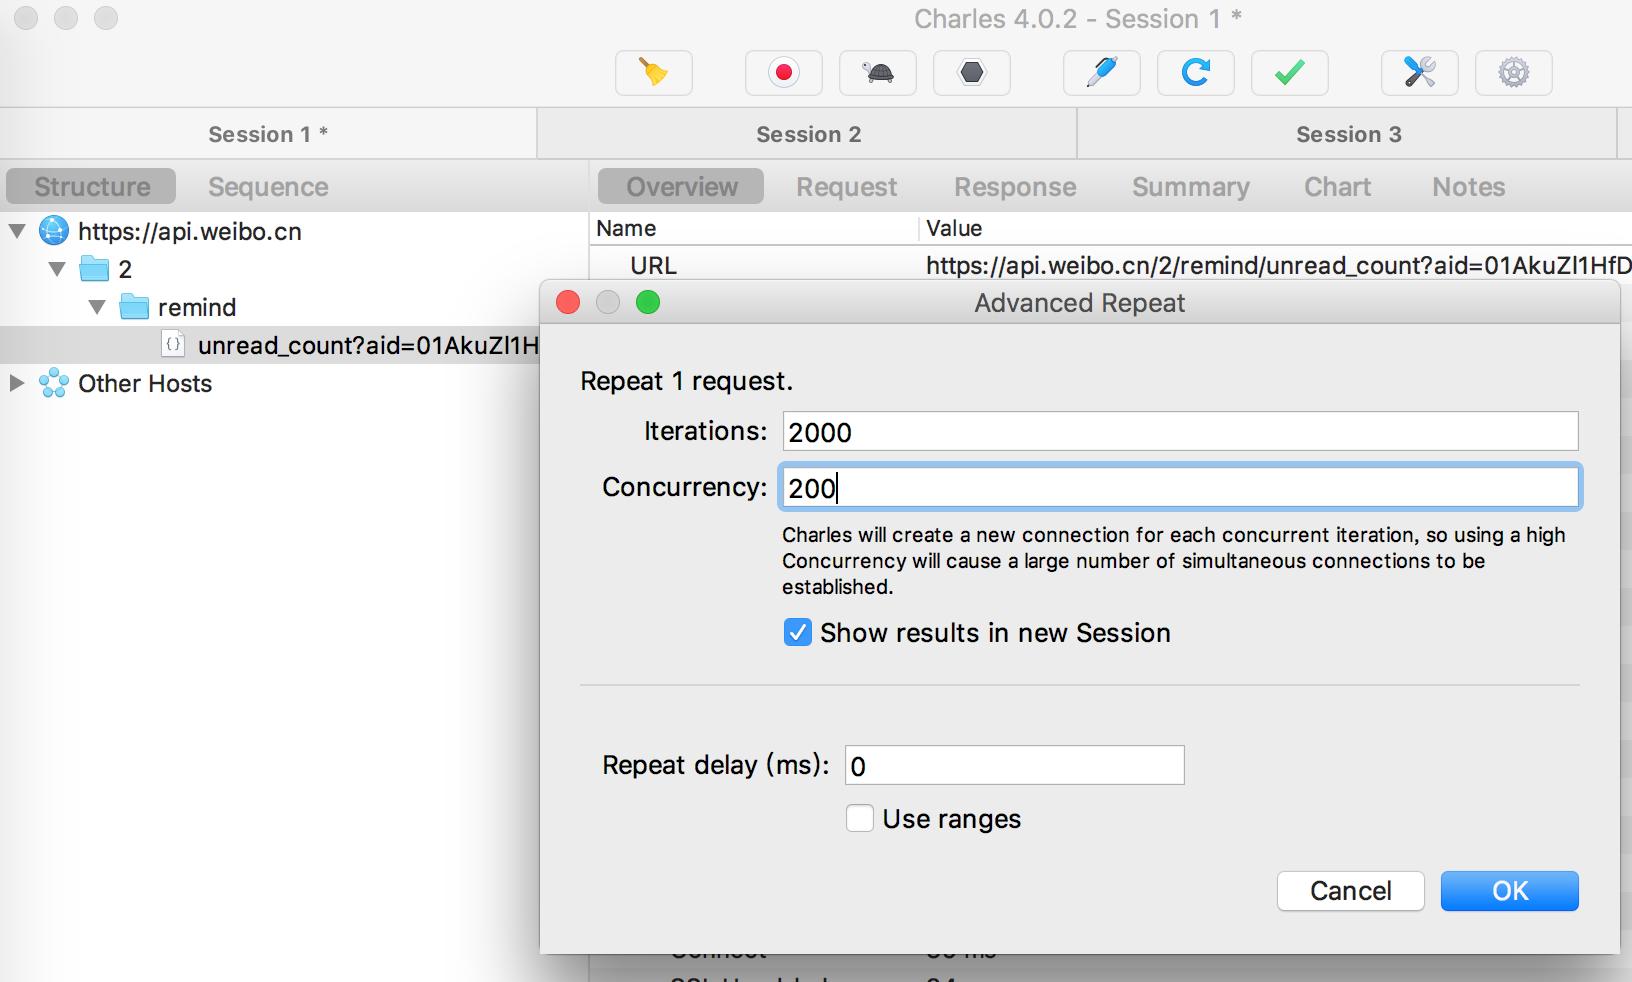Viewport: 1632px width, 982px height.
Task: Zoom the Advanced Repeat dialog with green button
Action: [x=648, y=302]
